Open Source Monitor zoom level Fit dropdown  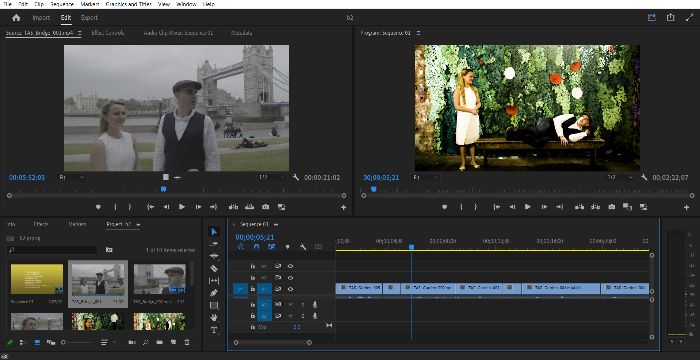tap(71, 177)
